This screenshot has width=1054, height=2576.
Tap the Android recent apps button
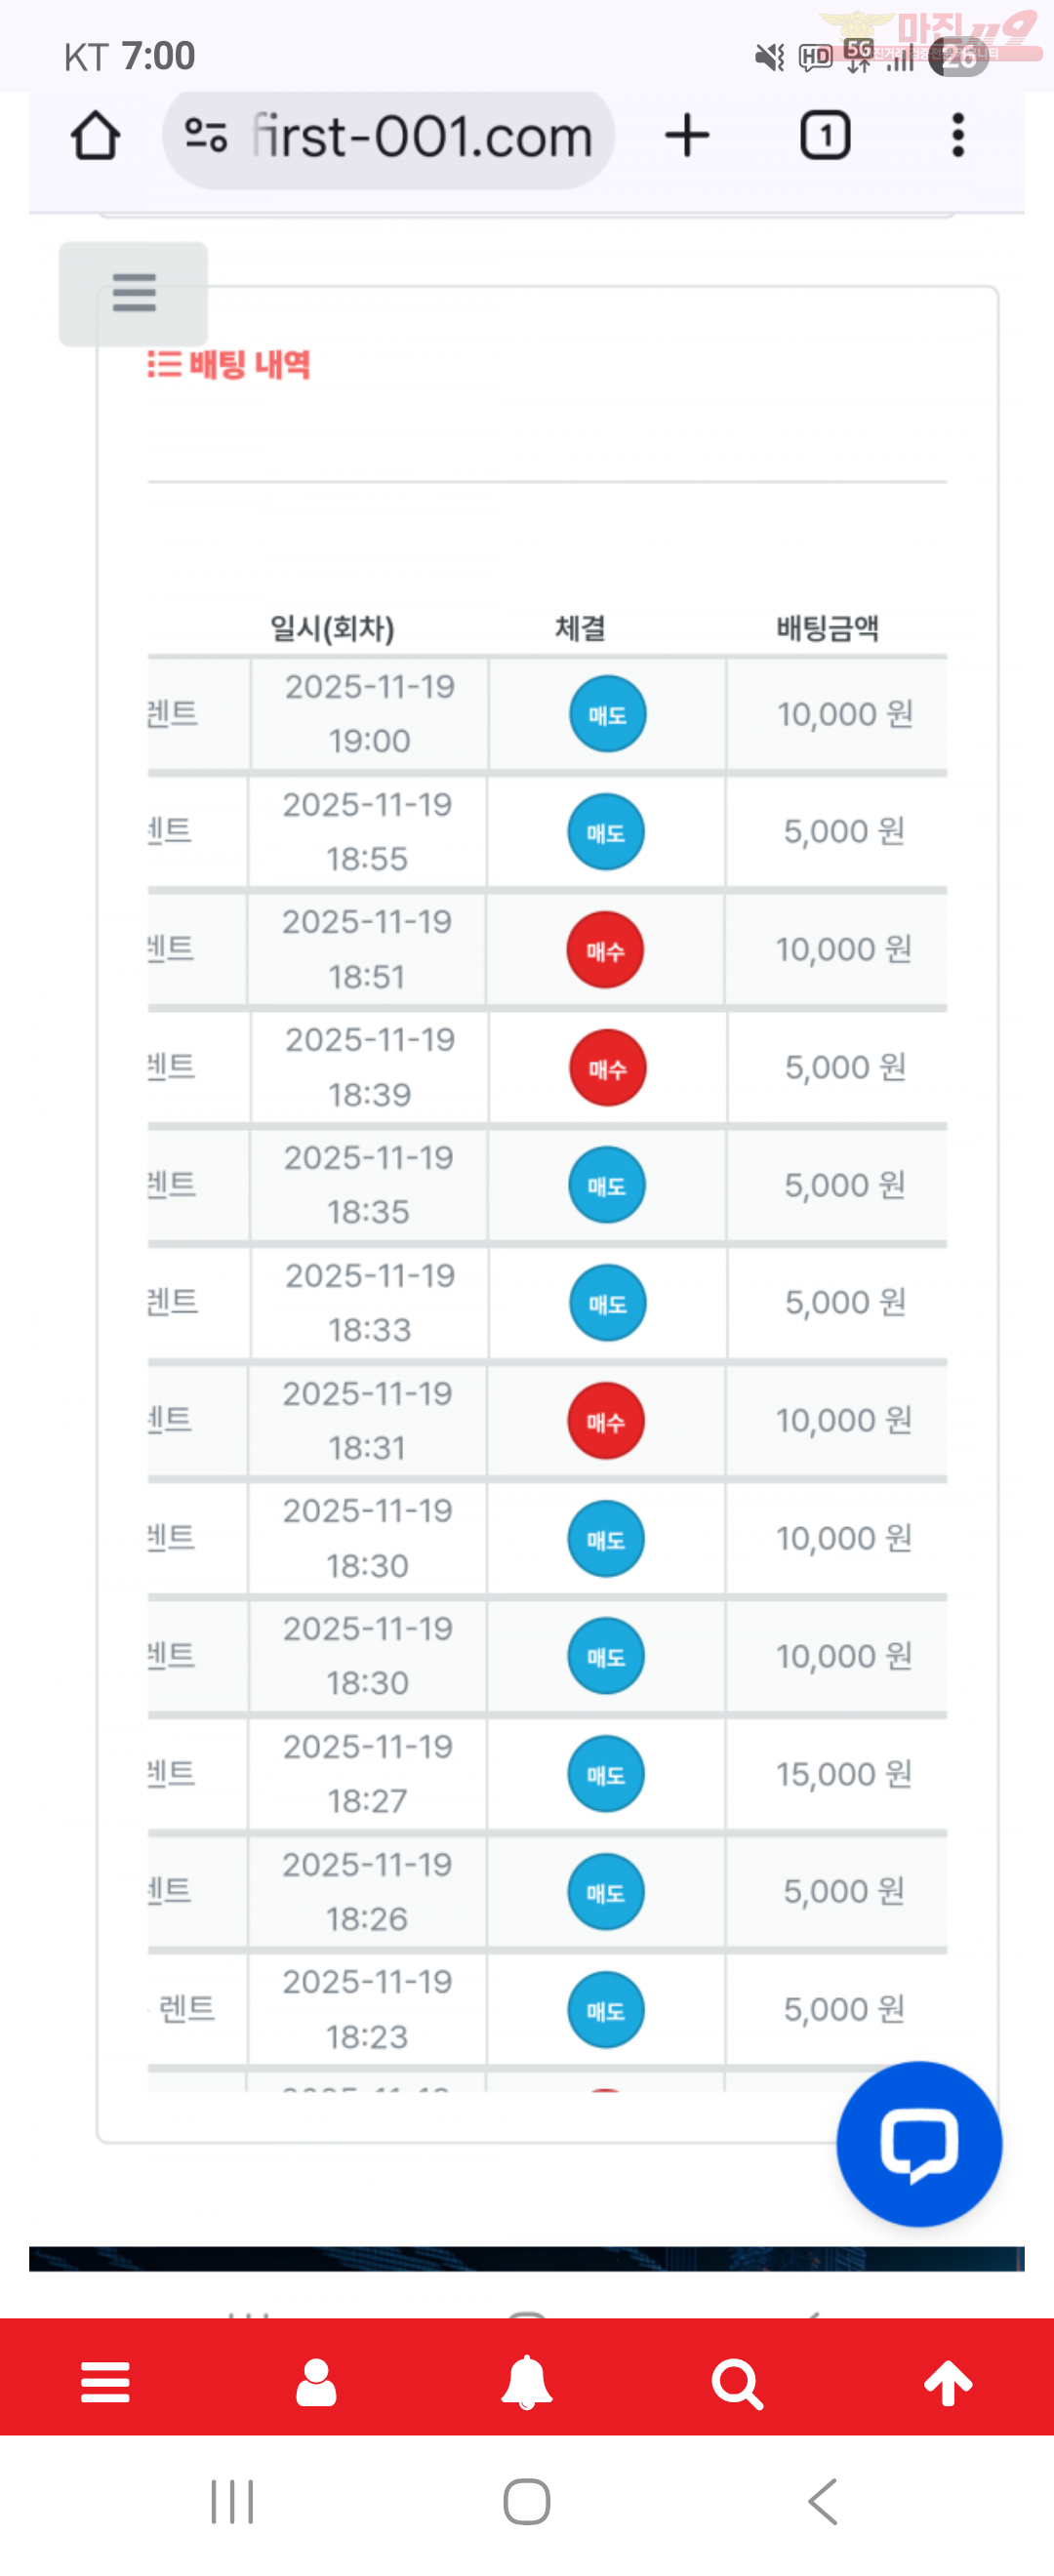point(232,2501)
